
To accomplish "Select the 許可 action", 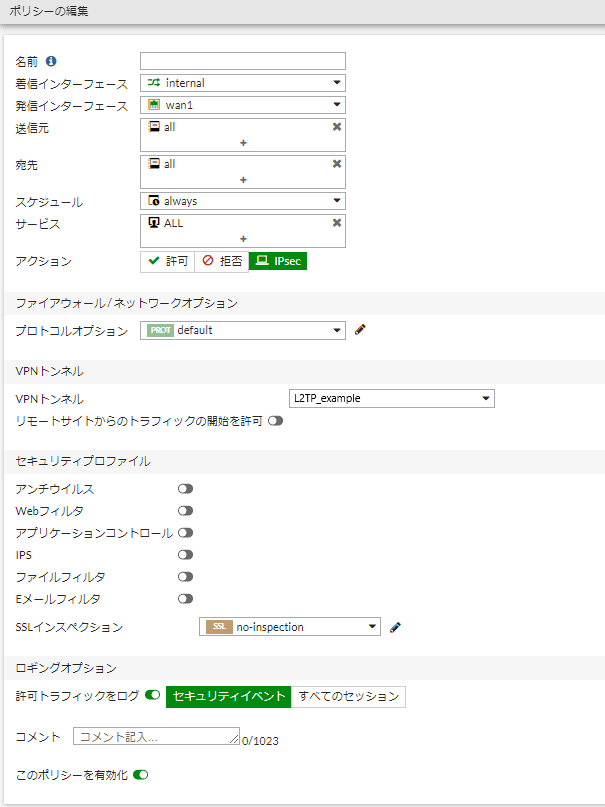I will [168, 261].
